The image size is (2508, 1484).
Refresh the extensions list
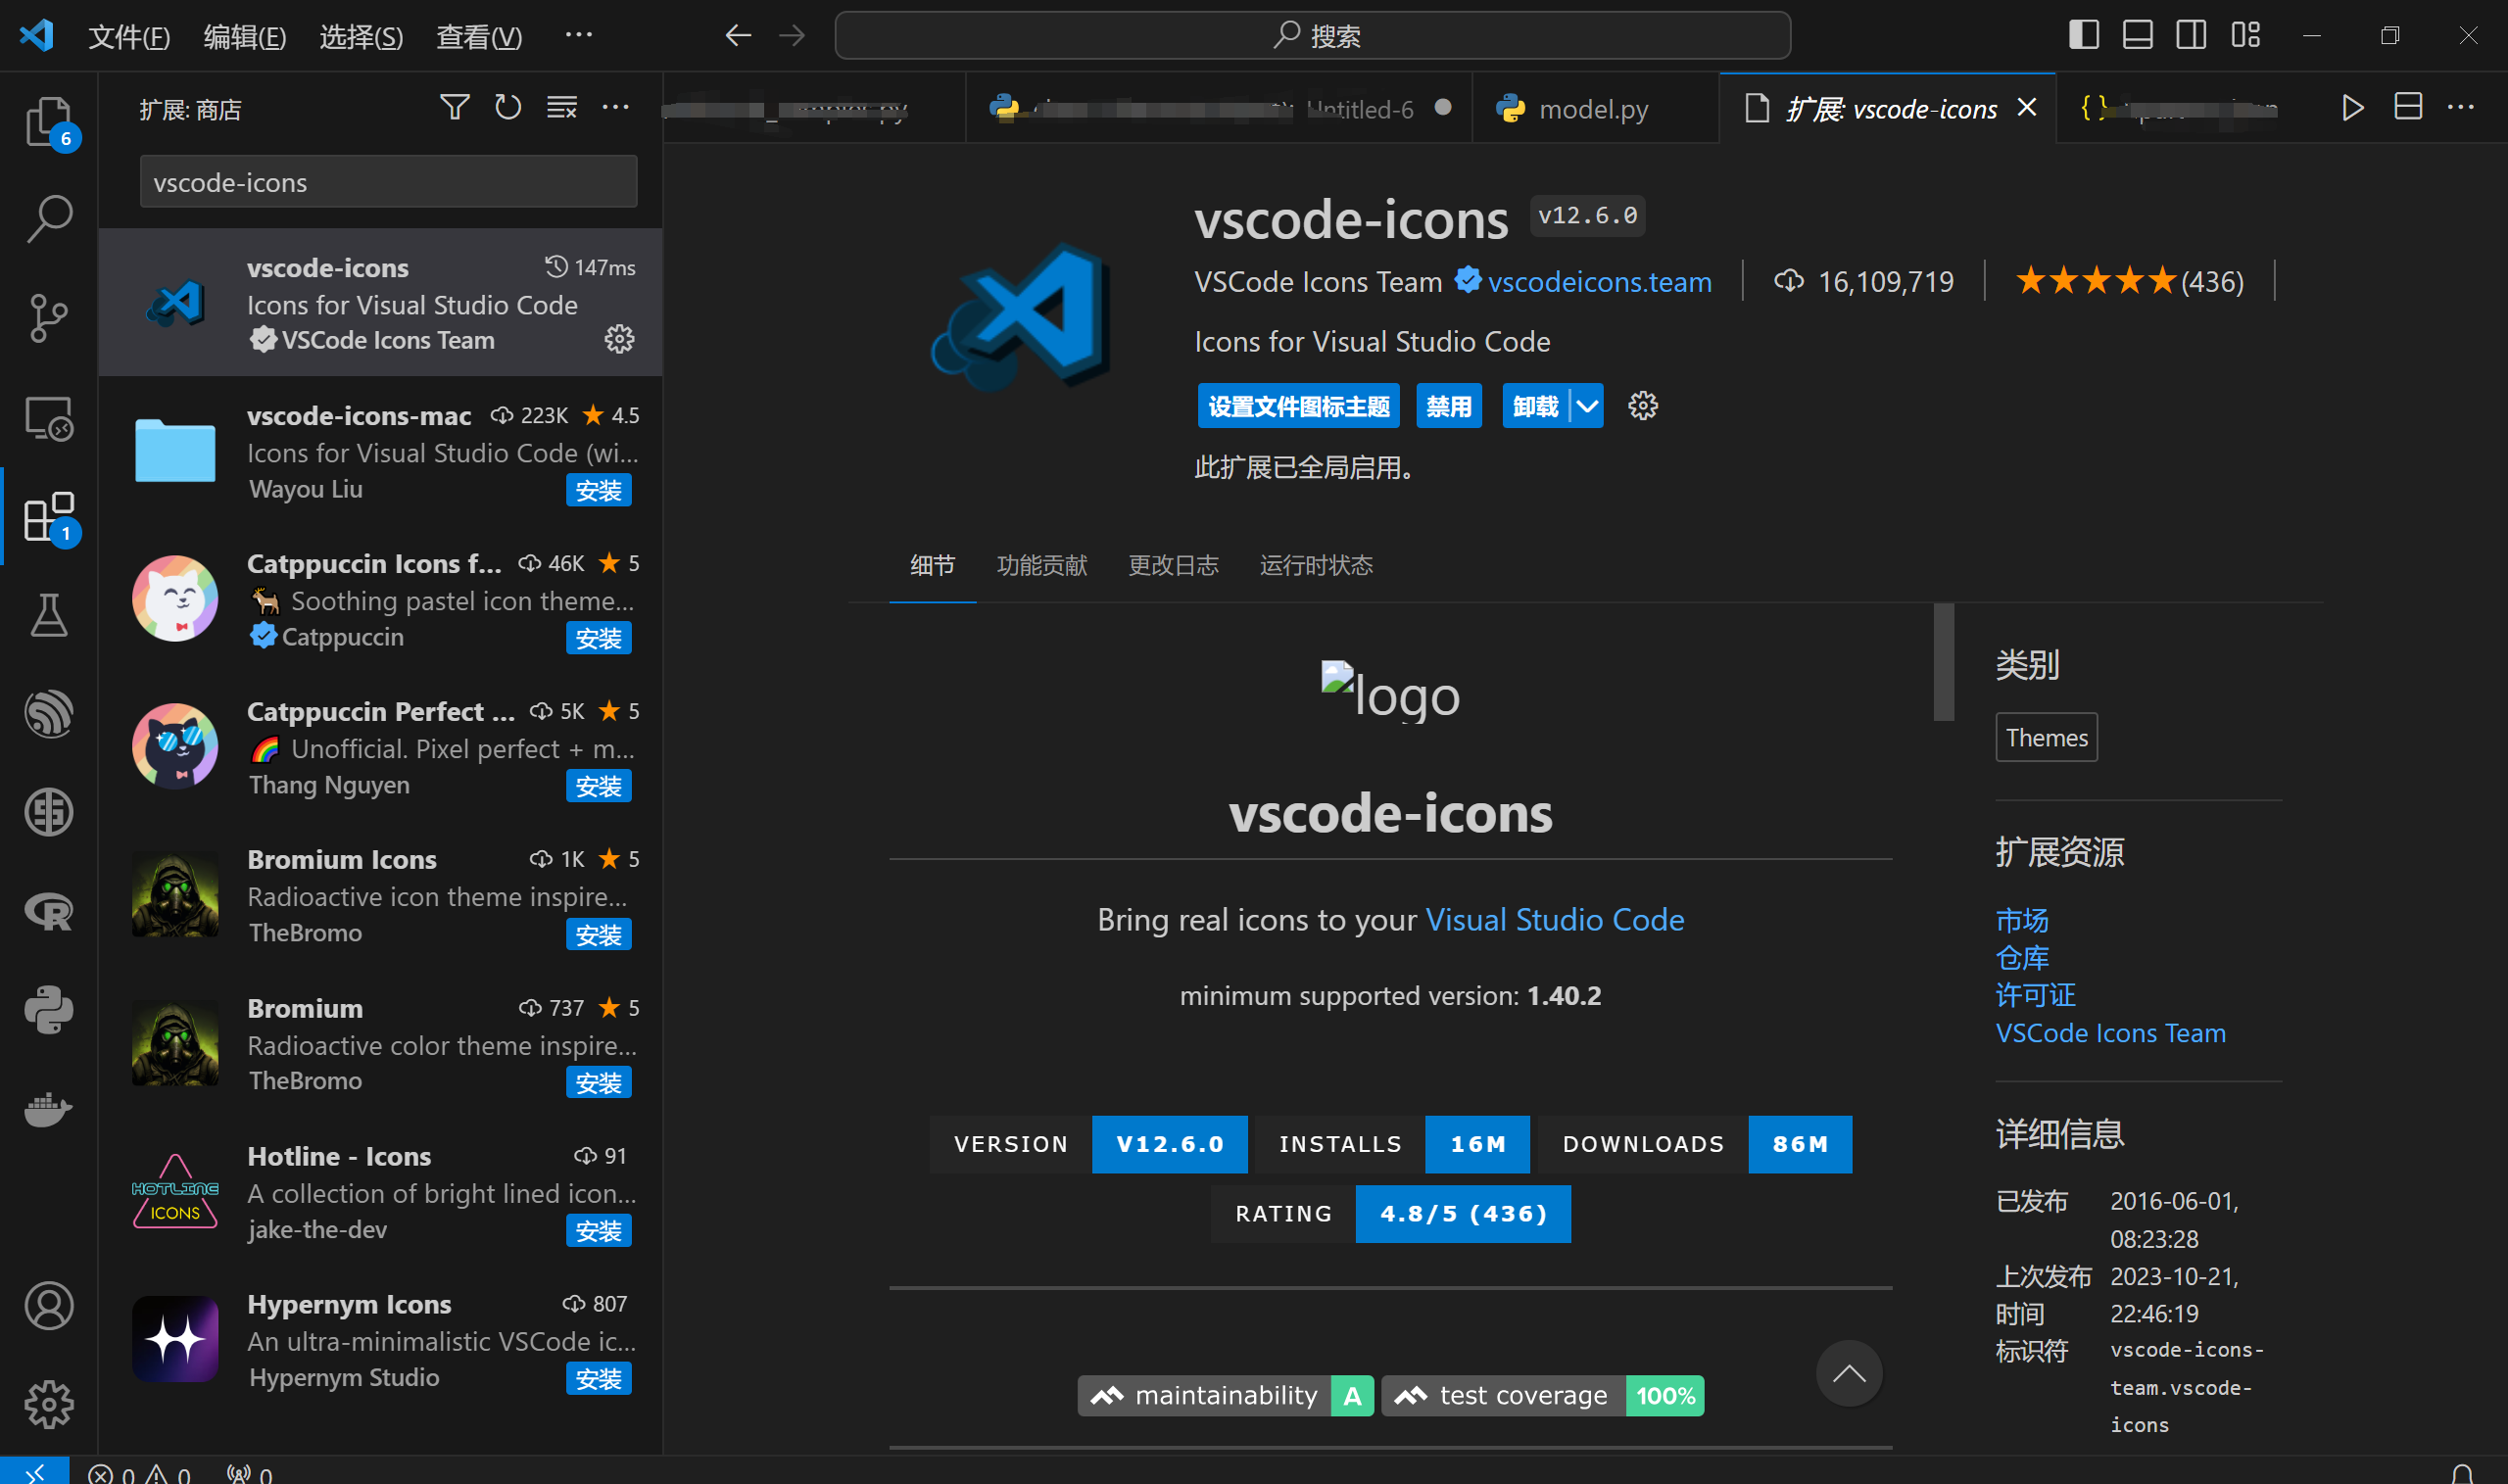508,107
